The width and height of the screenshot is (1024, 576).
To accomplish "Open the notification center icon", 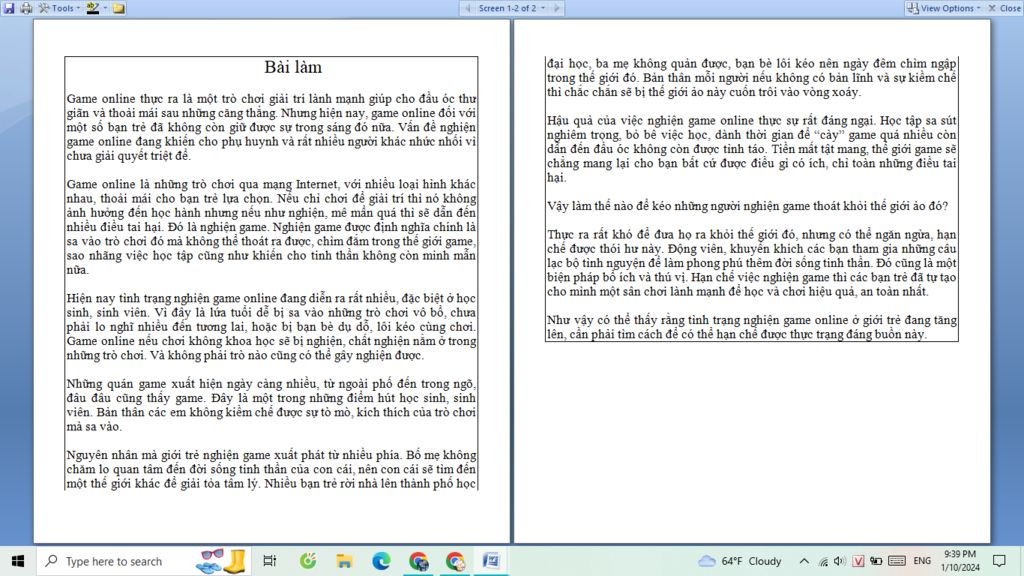I will click(999, 561).
